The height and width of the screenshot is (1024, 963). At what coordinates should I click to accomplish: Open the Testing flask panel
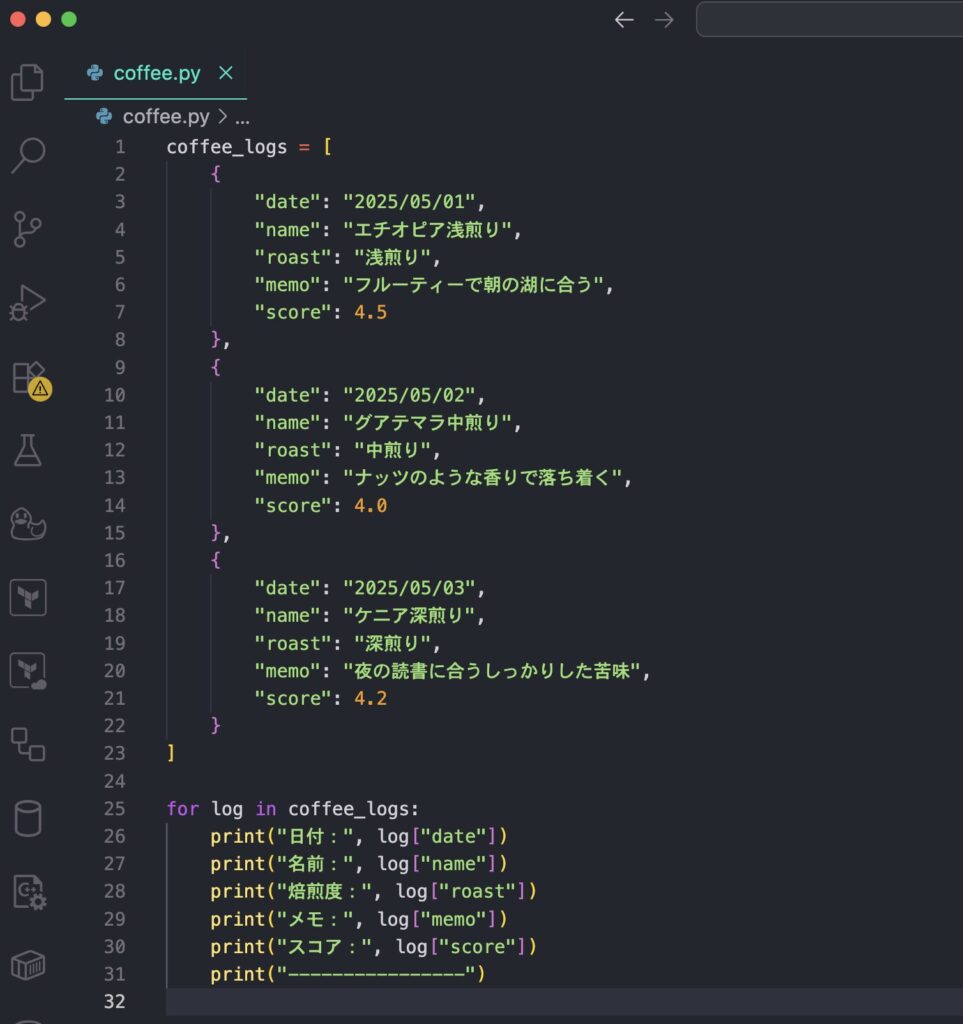coord(28,450)
